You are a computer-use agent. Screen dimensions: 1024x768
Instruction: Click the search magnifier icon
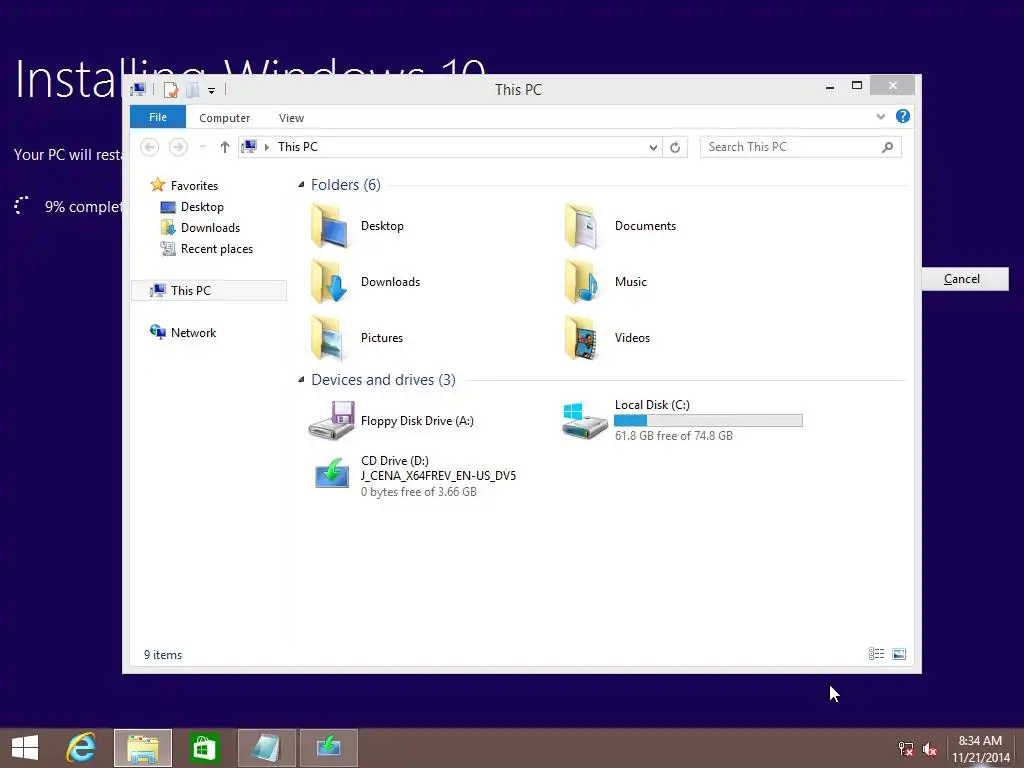coord(888,147)
